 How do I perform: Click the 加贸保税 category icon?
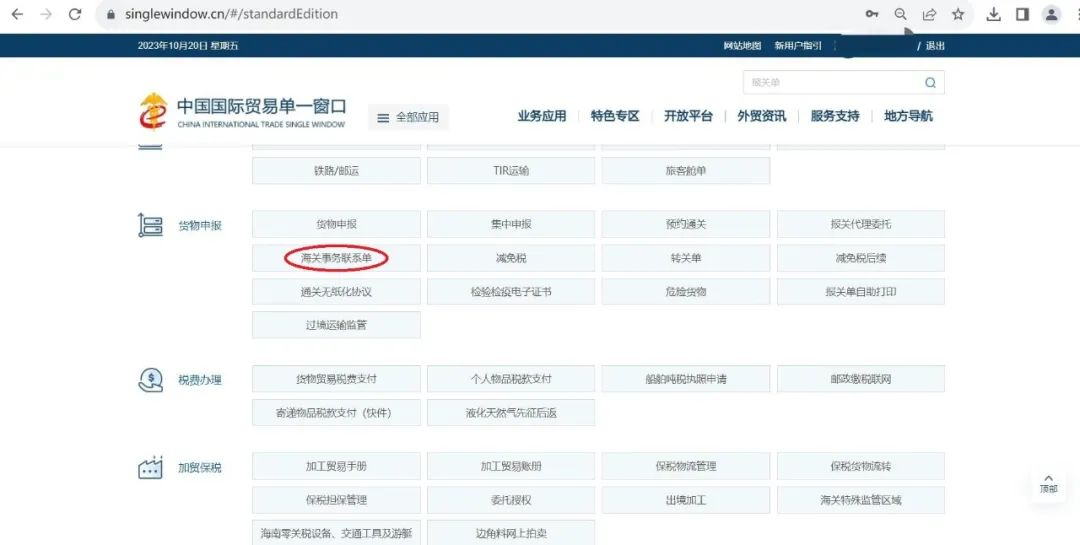pos(150,467)
